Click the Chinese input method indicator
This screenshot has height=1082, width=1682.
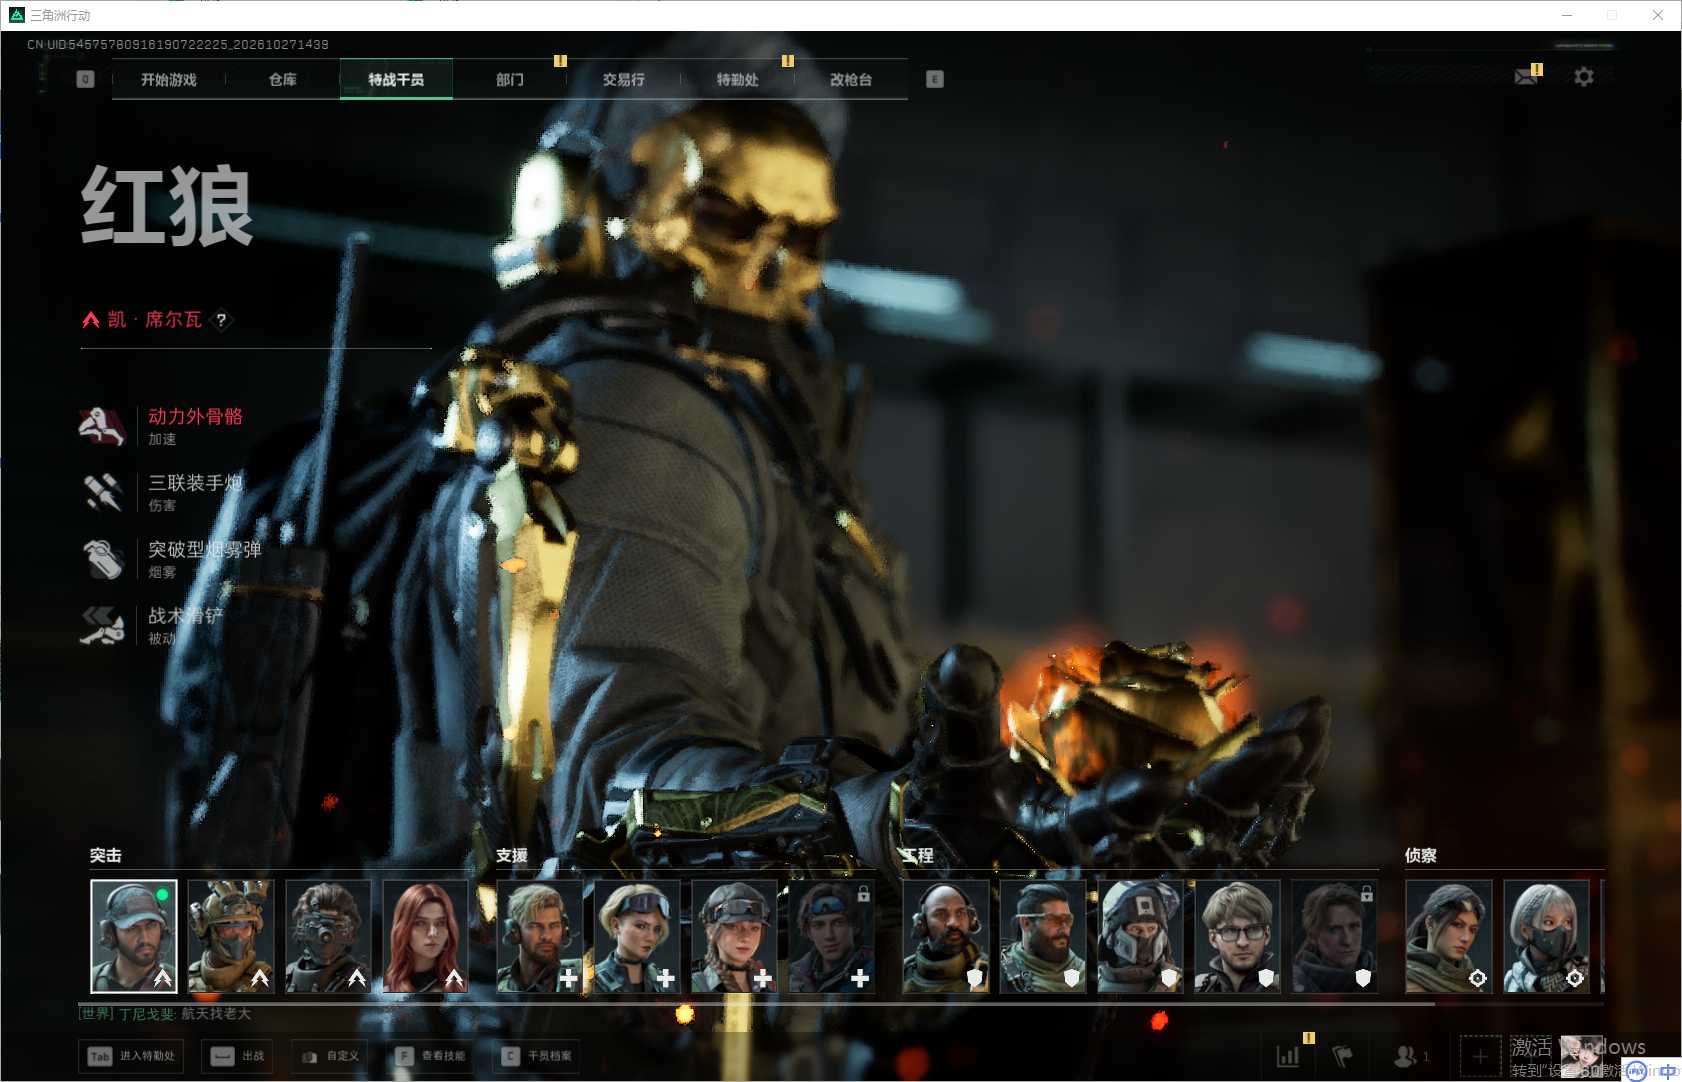[1667, 1071]
